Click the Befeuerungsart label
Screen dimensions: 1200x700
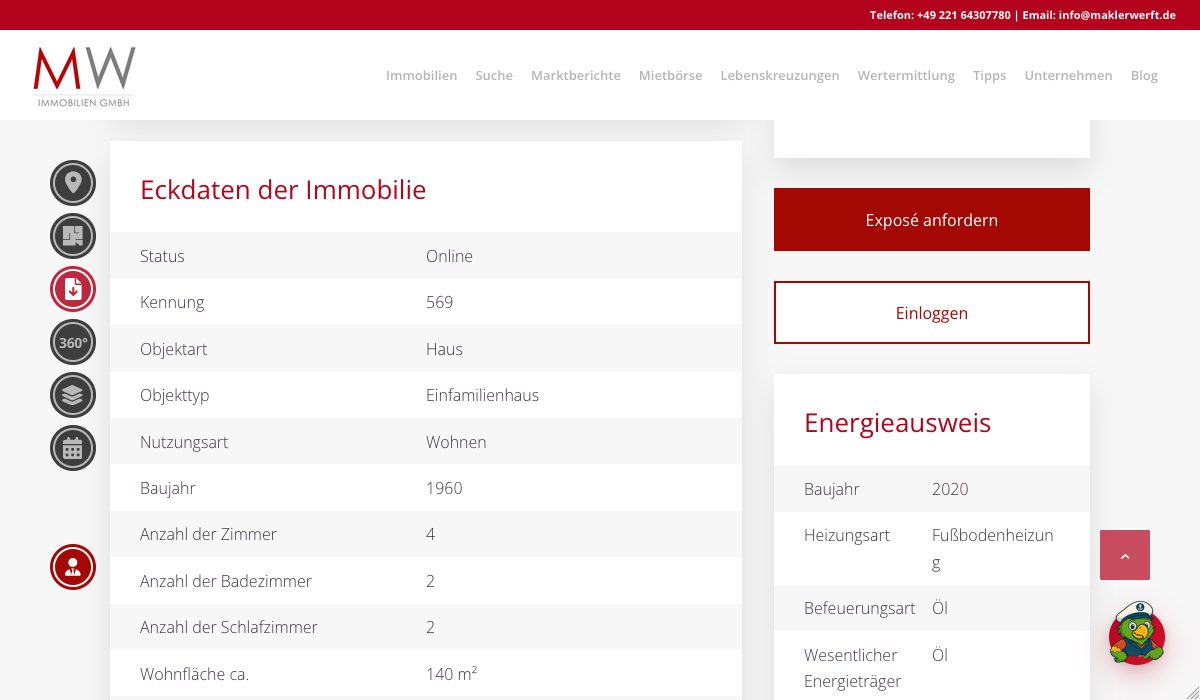coord(859,608)
